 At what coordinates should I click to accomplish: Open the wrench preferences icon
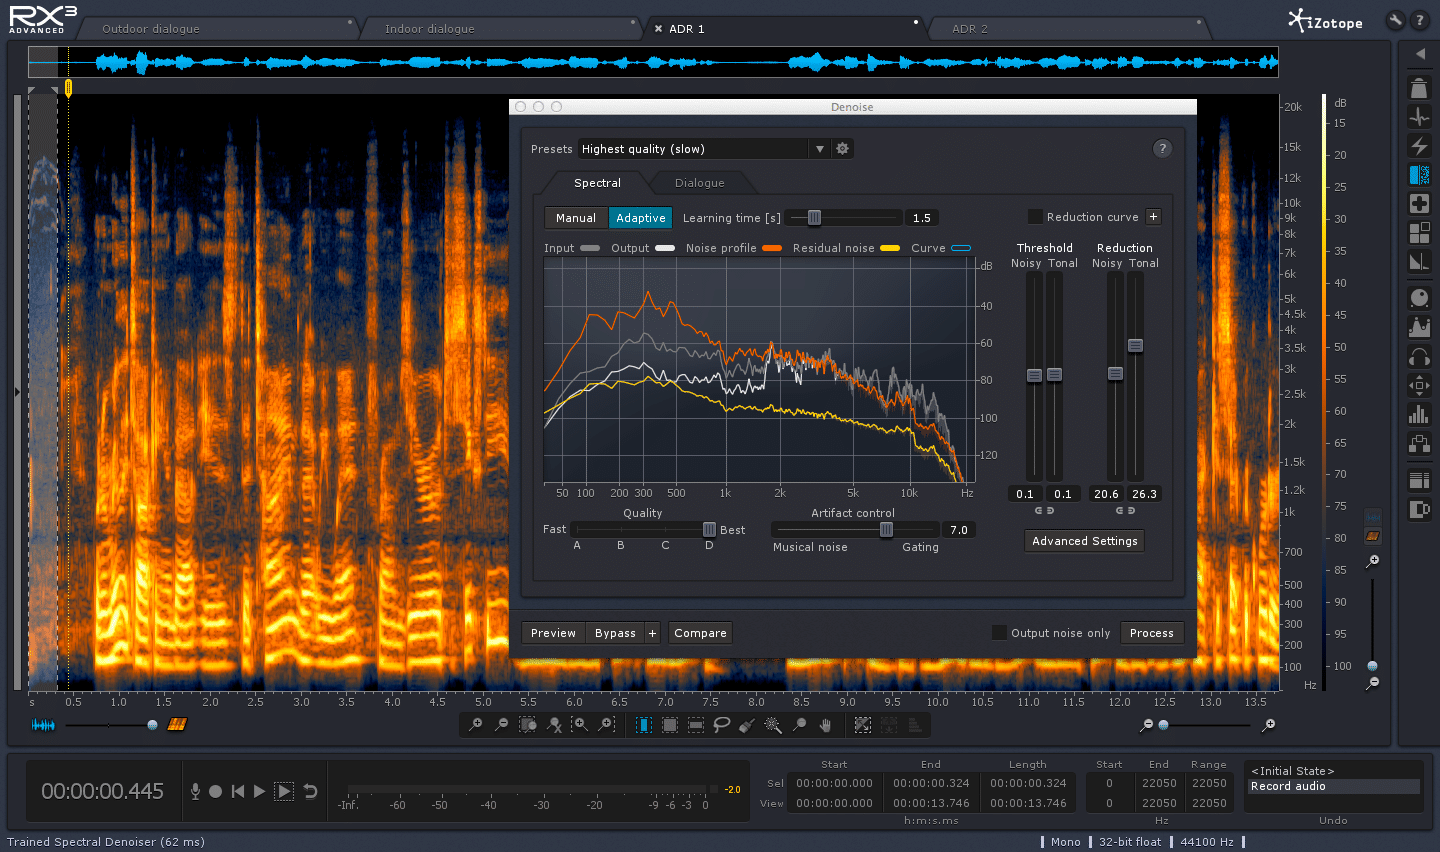tap(1395, 19)
